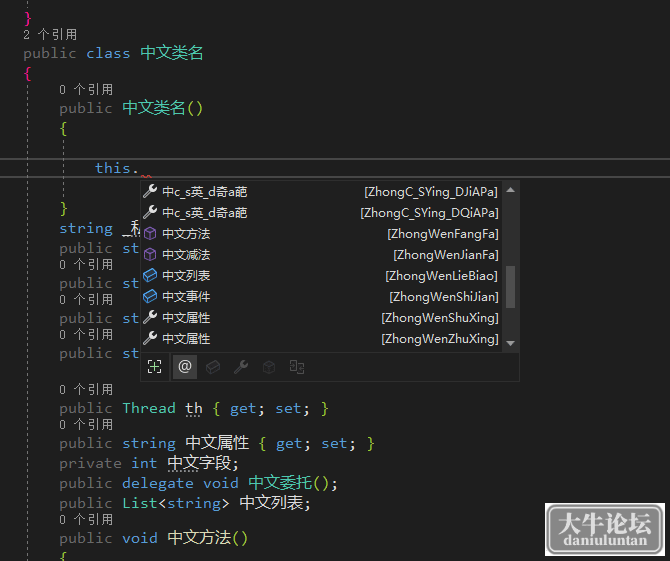Screen dimensions: 670x561
Task: Click the property name 中文属性 in declaration
Action: pos(217,443)
